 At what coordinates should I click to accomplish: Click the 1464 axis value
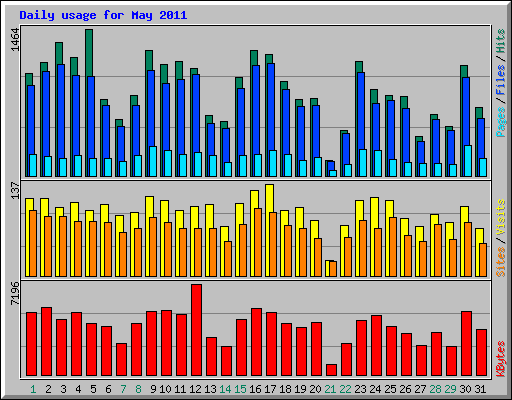pyautogui.click(x=16, y=40)
